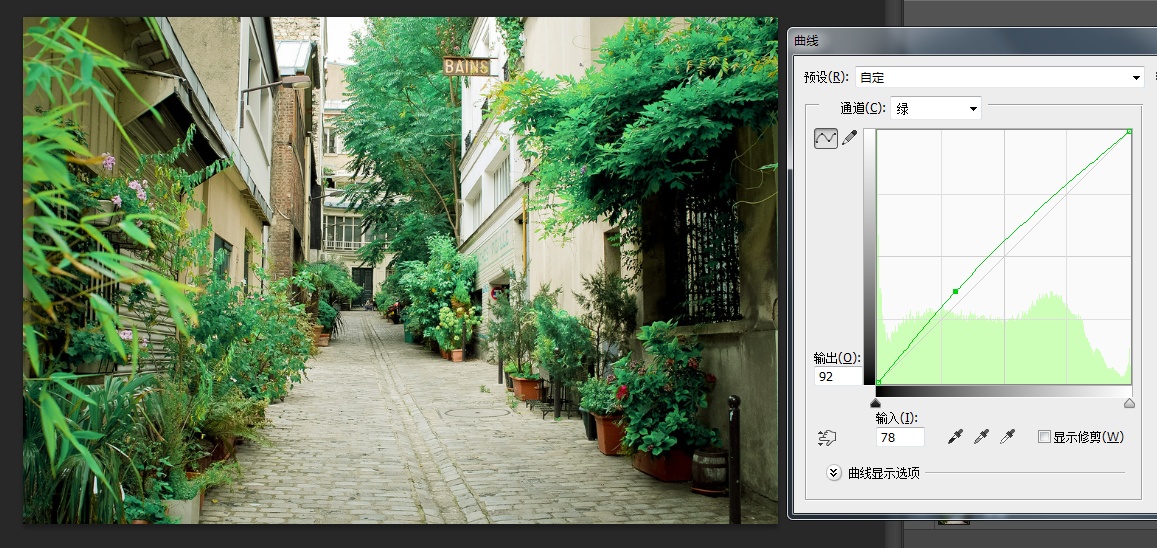Select the bottom-left endpoint of the green curve
Image resolution: width=1157 pixels, height=548 pixels.
click(878, 382)
